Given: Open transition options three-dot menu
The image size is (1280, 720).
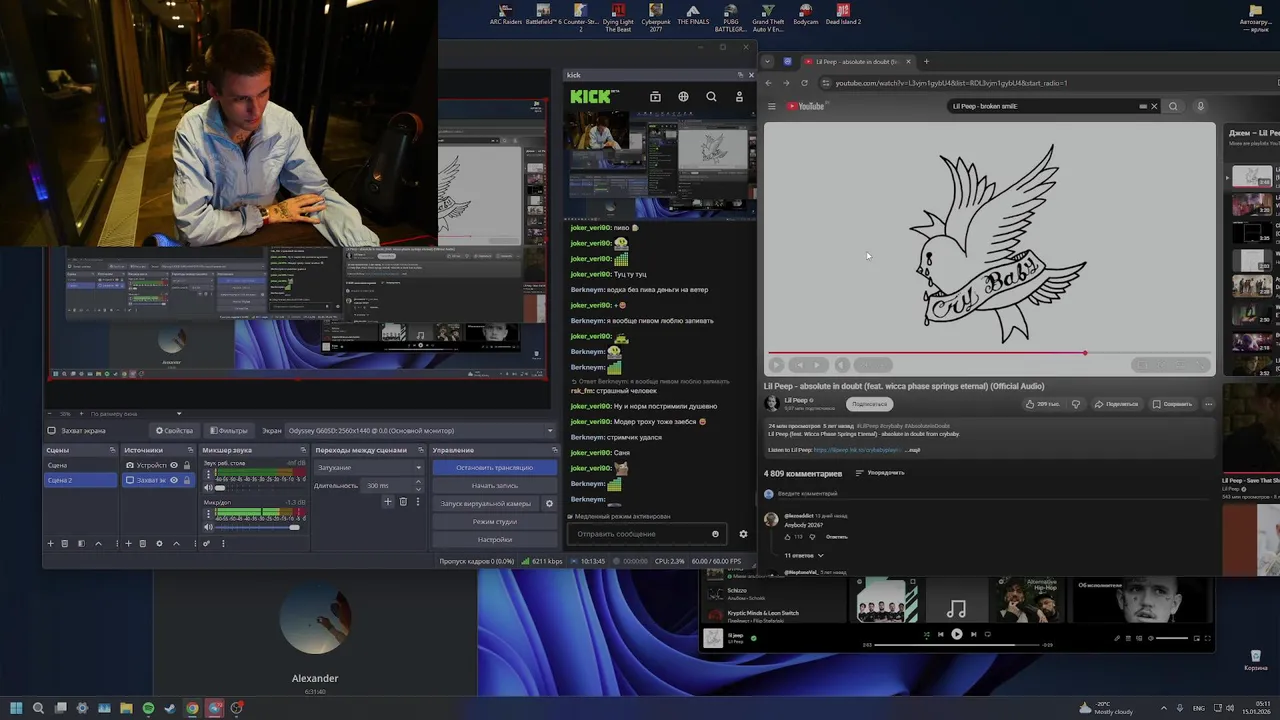Looking at the screenshot, I should click(419, 502).
